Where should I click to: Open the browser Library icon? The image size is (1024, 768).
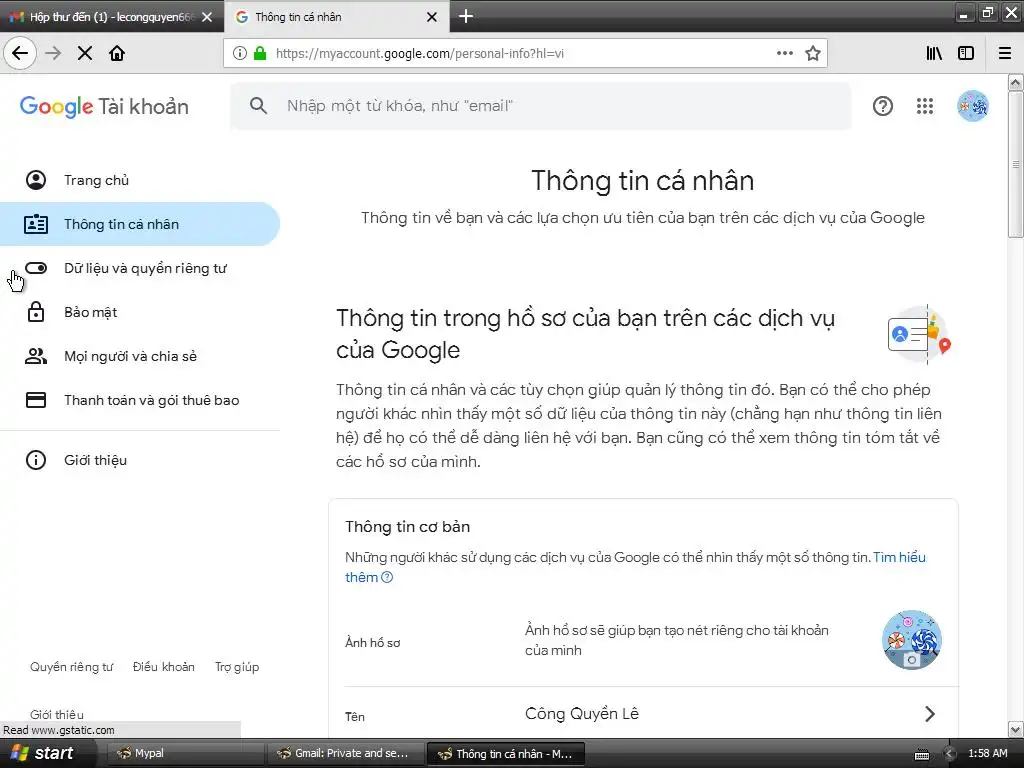click(x=934, y=53)
